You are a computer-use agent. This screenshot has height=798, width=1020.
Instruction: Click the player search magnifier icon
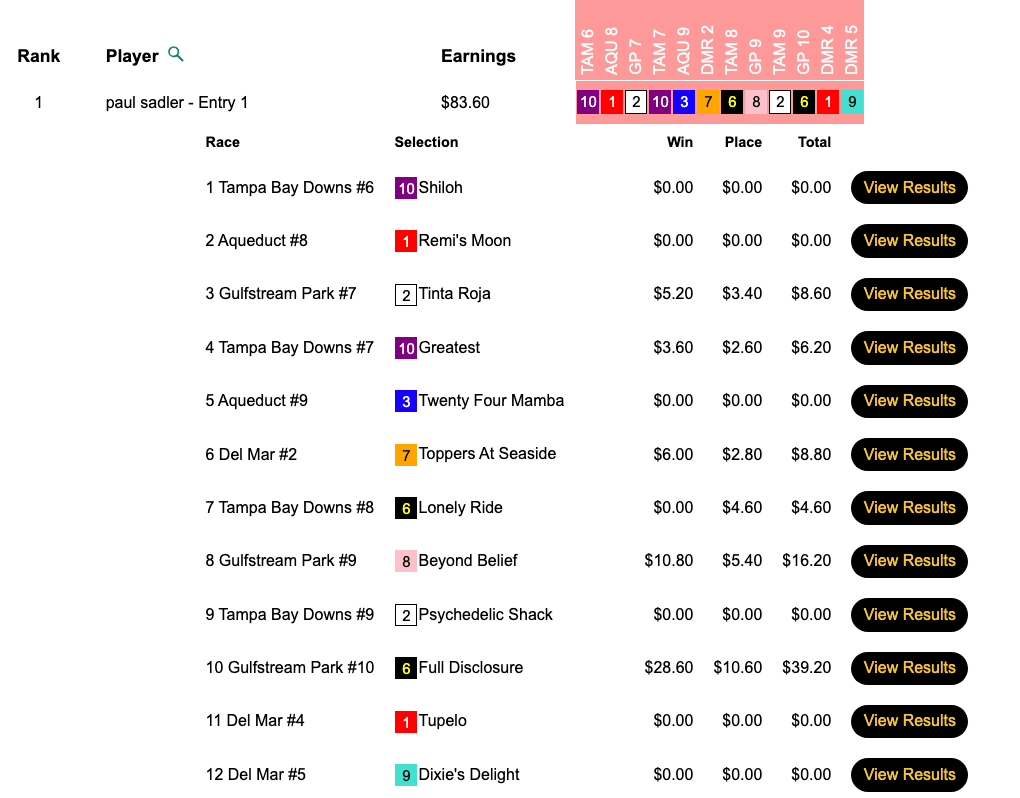pos(176,55)
